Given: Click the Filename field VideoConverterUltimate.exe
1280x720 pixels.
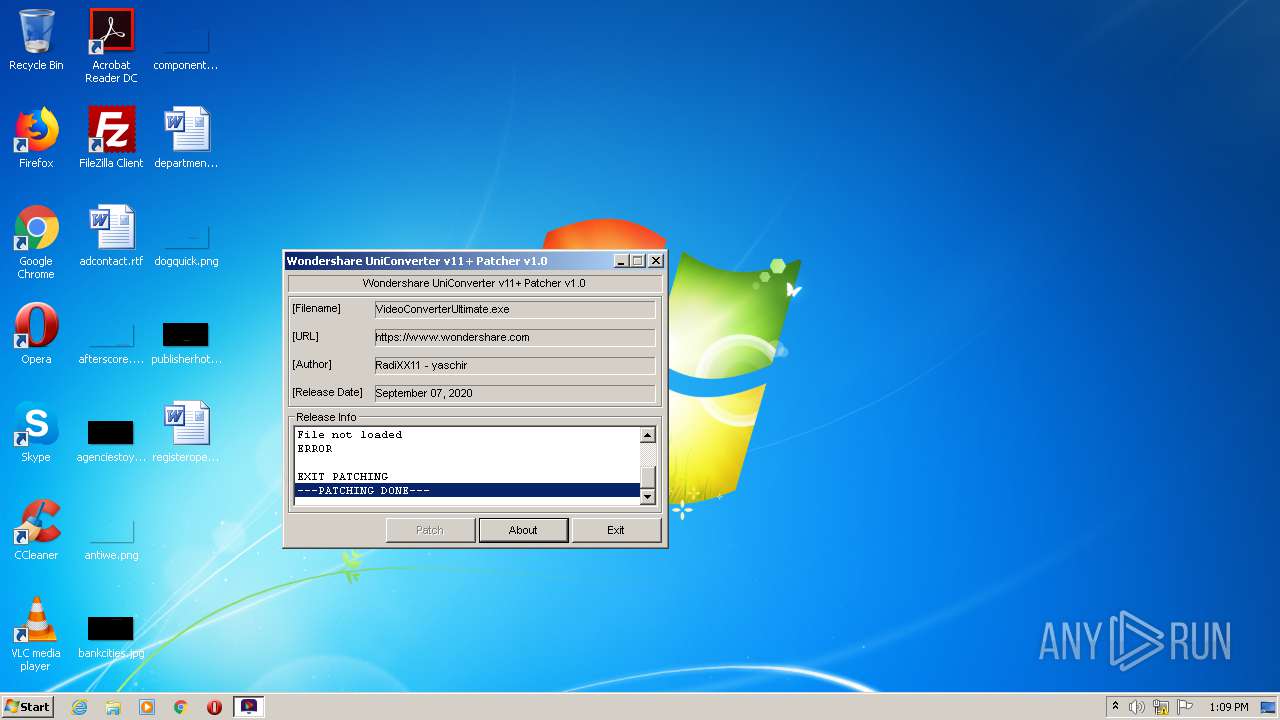Looking at the screenshot, I should pos(515,310).
